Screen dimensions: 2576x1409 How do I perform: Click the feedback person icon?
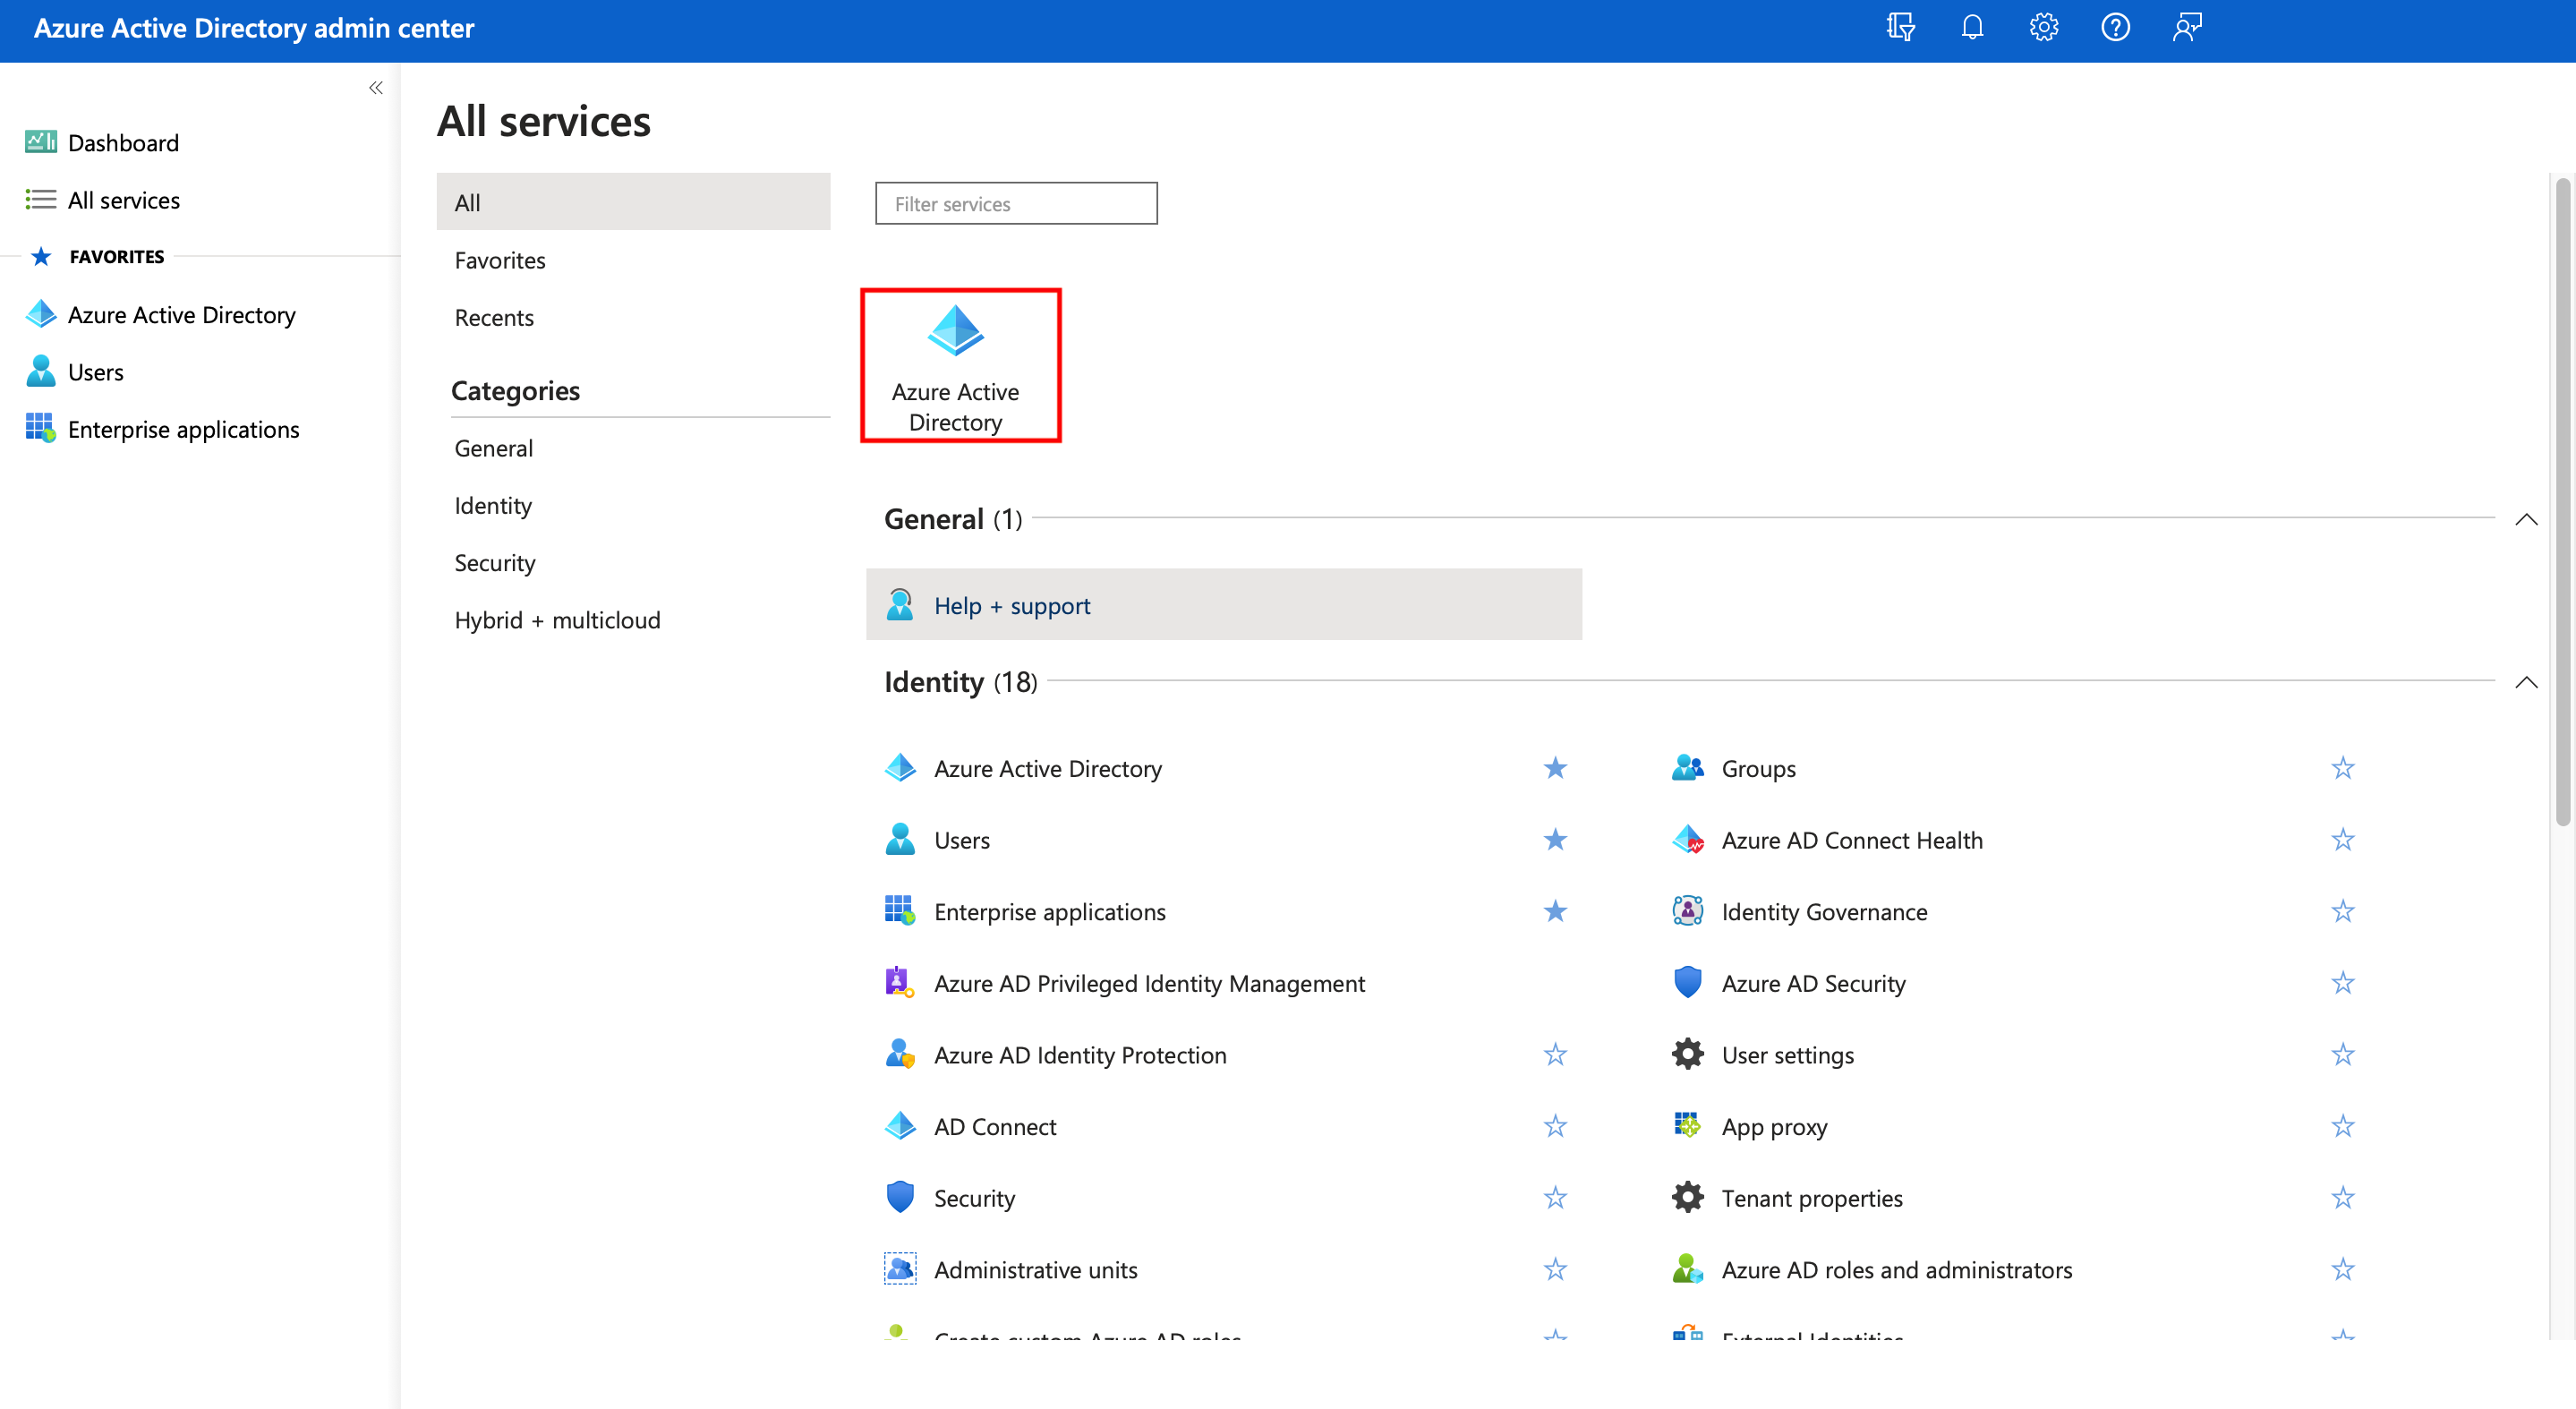(2187, 28)
